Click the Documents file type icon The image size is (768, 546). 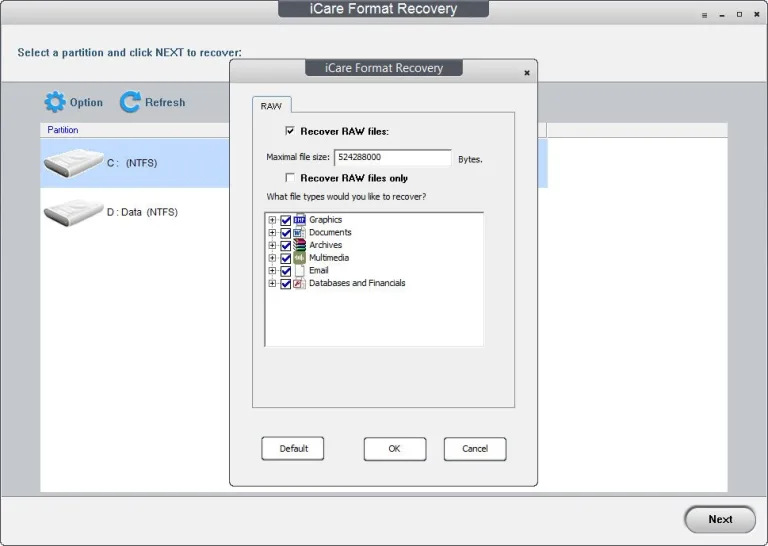(x=299, y=233)
